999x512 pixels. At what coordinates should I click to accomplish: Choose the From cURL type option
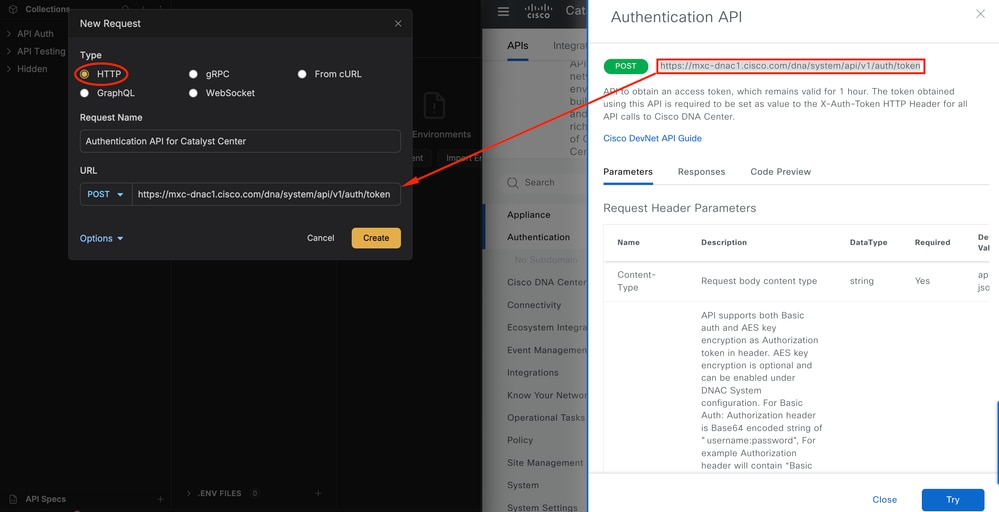[302, 74]
